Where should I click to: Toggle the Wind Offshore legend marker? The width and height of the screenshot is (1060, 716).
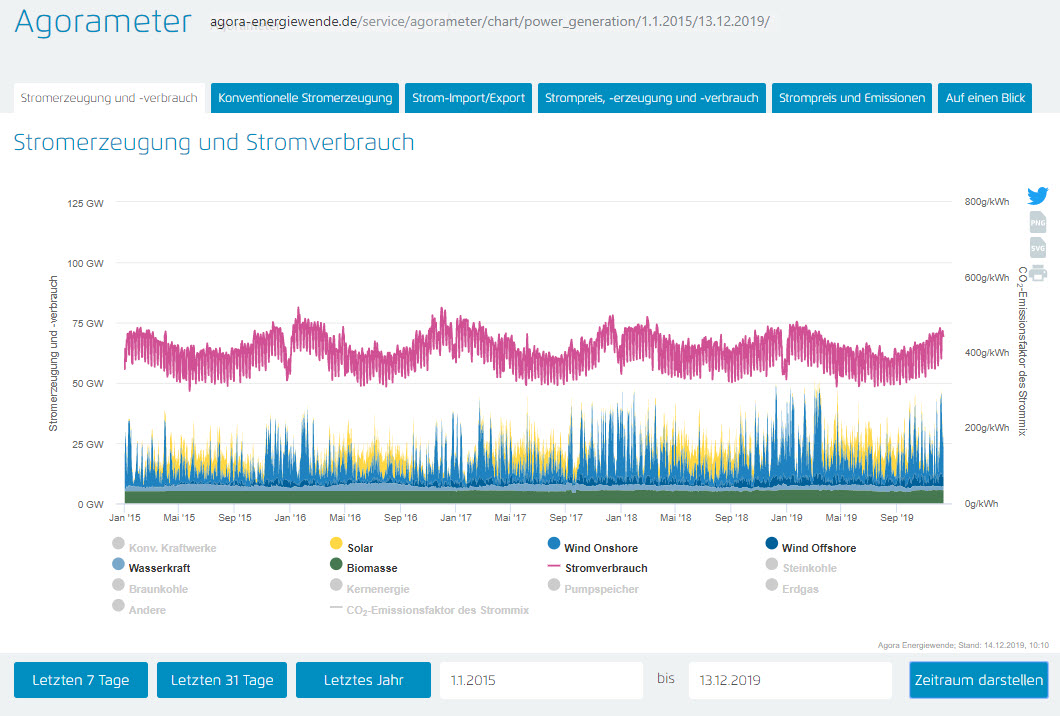tap(772, 544)
